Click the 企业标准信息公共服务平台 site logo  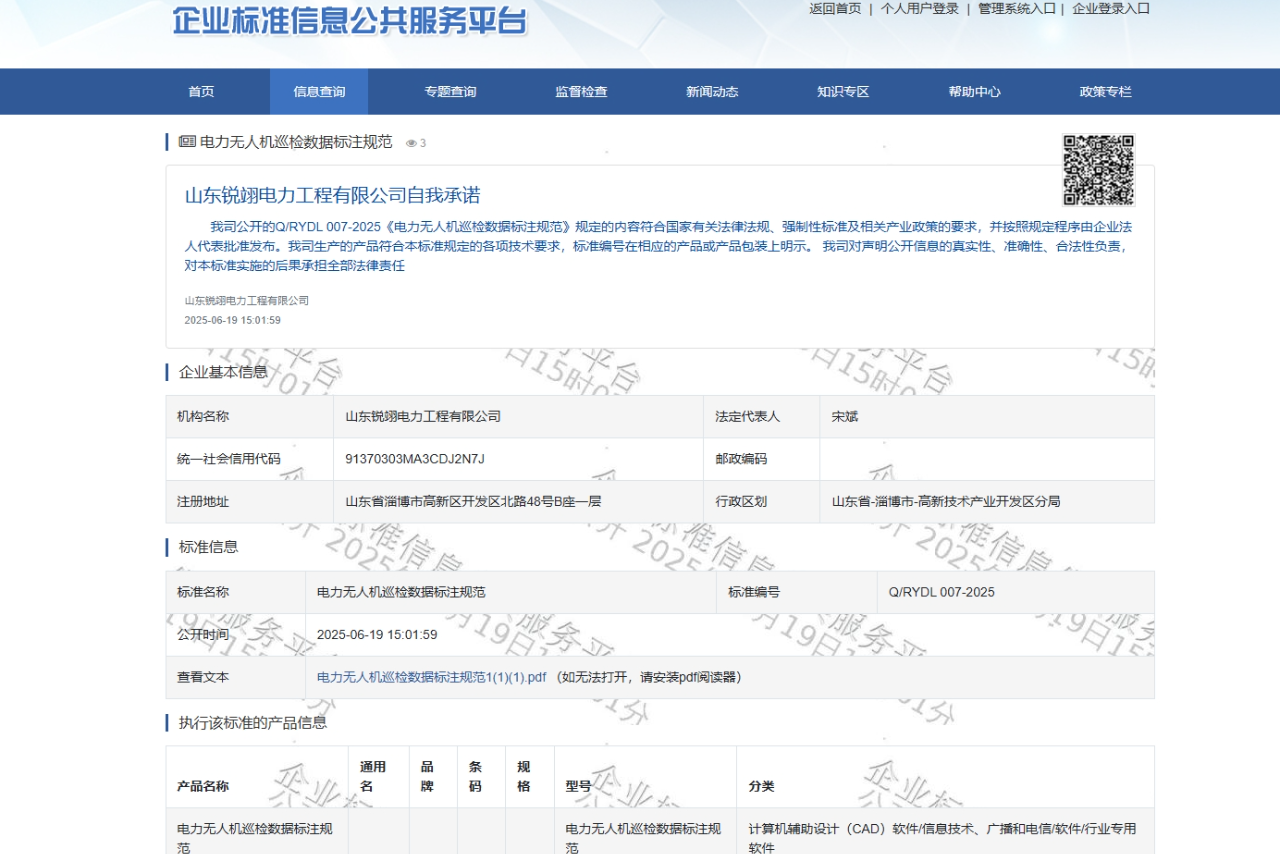pos(350,20)
